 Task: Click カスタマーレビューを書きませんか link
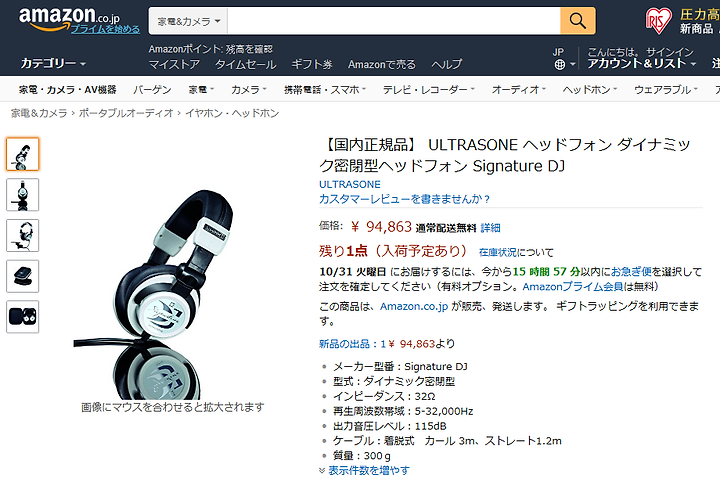pyautogui.click(x=405, y=199)
